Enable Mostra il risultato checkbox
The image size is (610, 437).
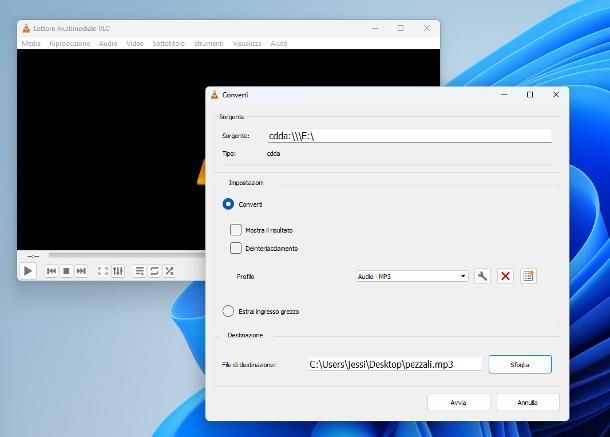[x=236, y=230]
